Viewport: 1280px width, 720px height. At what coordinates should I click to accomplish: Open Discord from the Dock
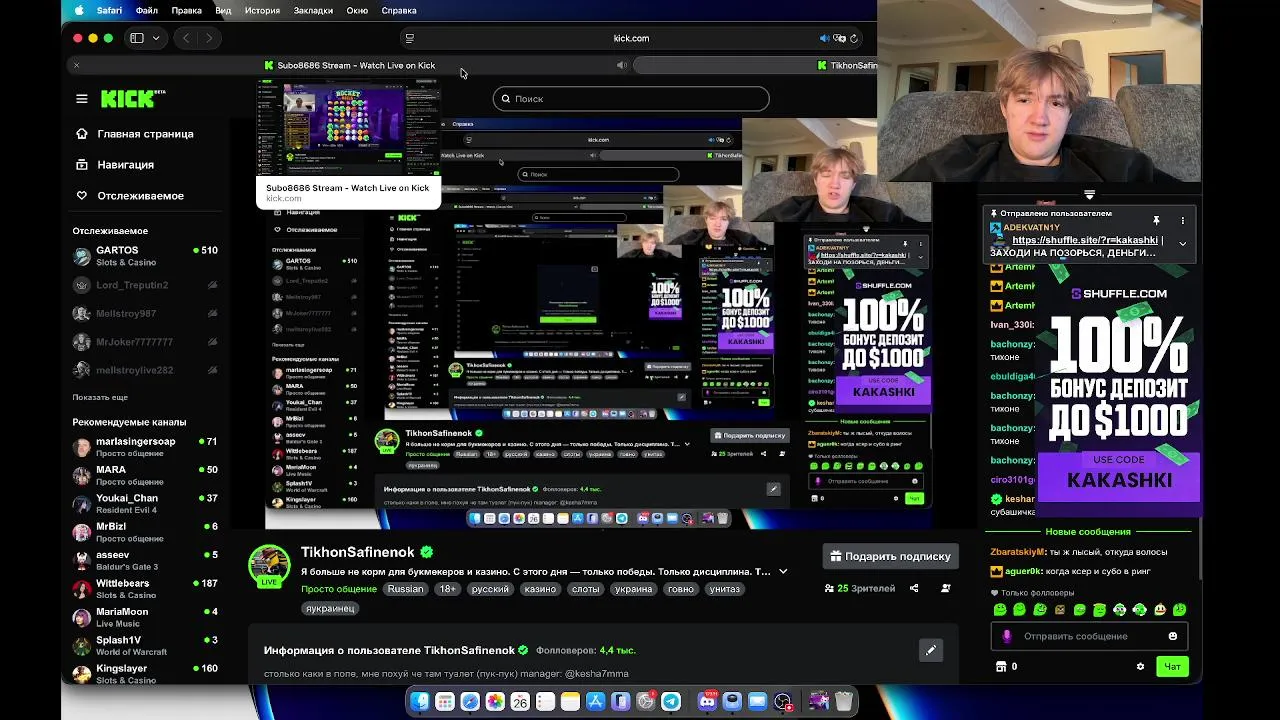pos(708,702)
